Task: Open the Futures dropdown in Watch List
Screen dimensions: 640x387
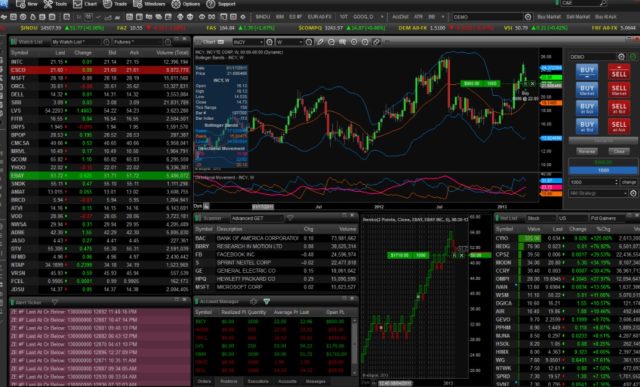Action: [138, 42]
